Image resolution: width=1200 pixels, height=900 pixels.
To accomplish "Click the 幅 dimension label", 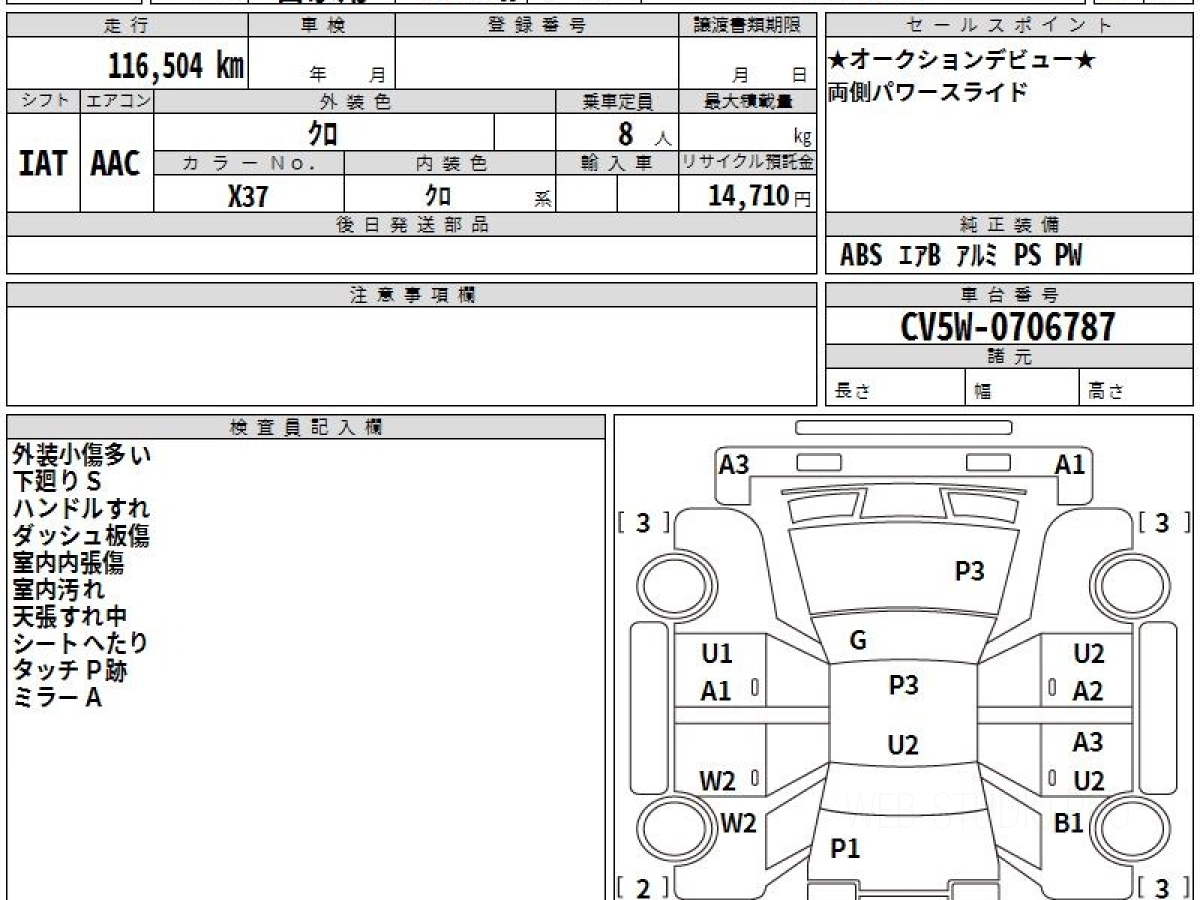I will click(x=983, y=392).
